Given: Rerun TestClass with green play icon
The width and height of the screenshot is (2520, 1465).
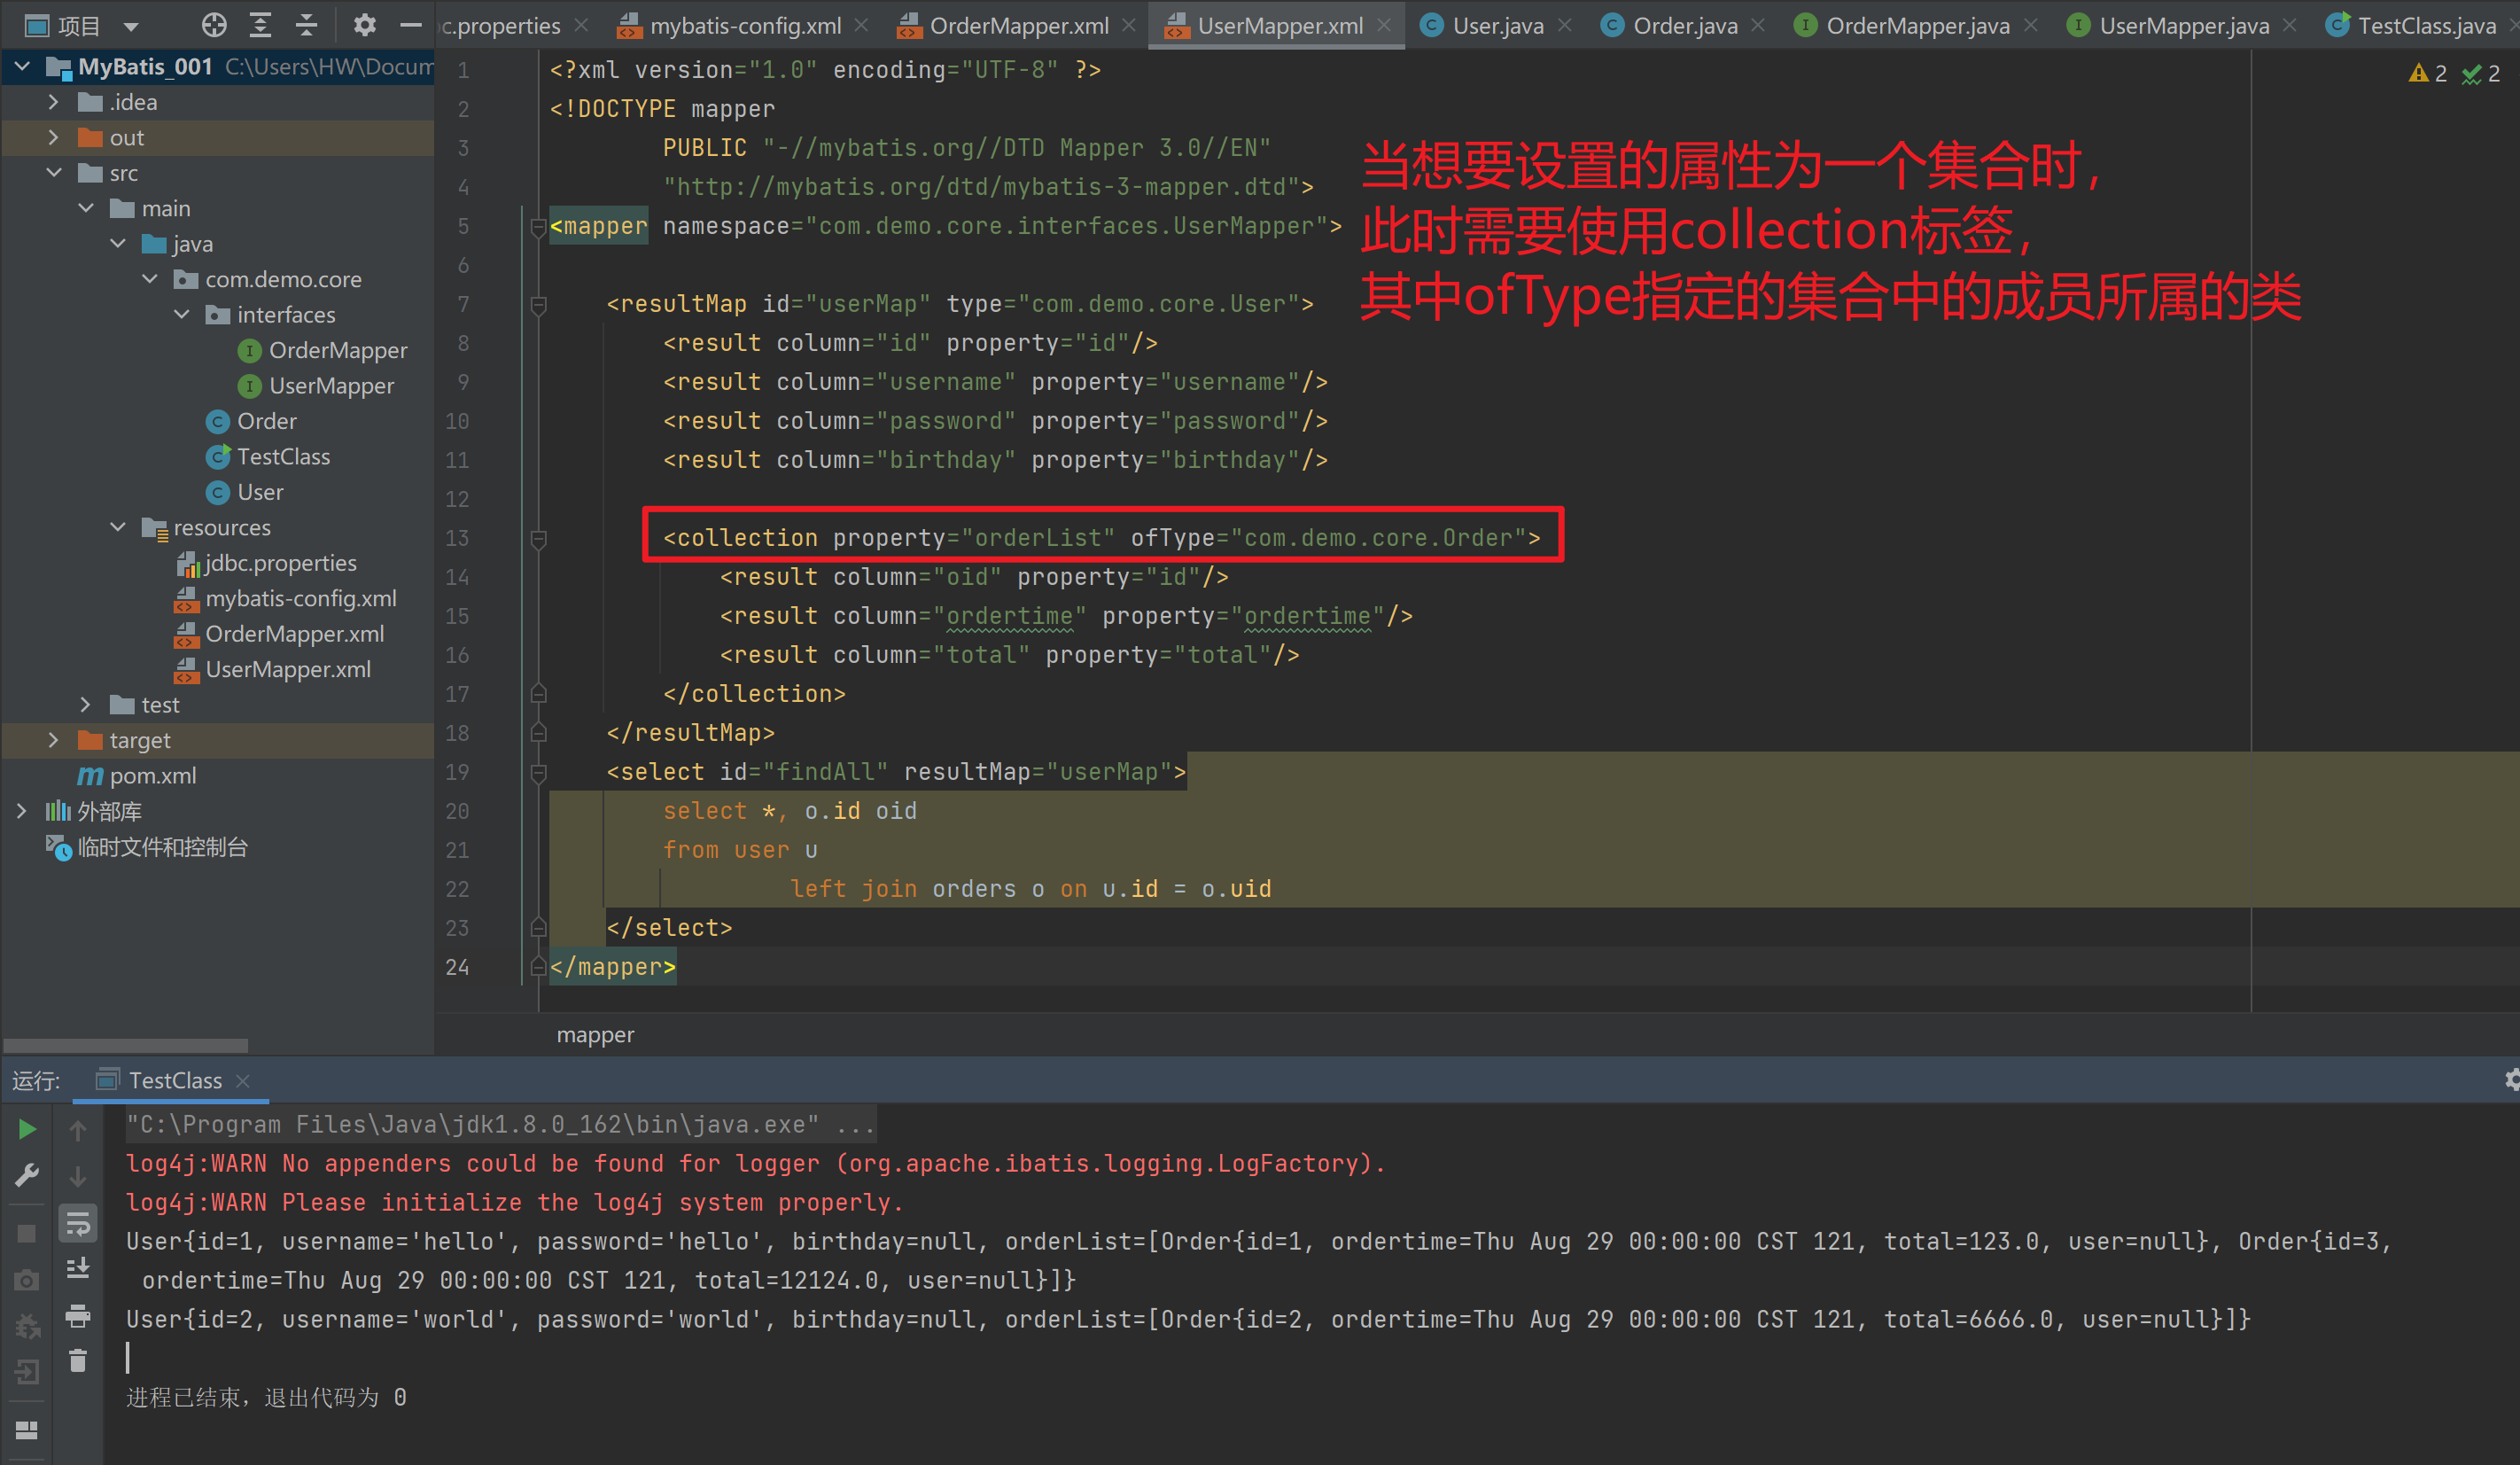Looking at the screenshot, I should point(27,1130).
